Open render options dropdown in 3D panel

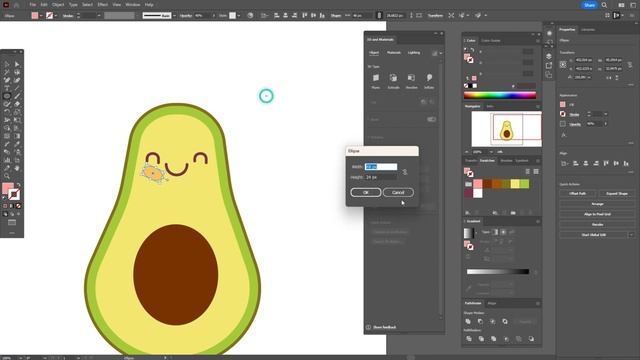(x=441, y=53)
